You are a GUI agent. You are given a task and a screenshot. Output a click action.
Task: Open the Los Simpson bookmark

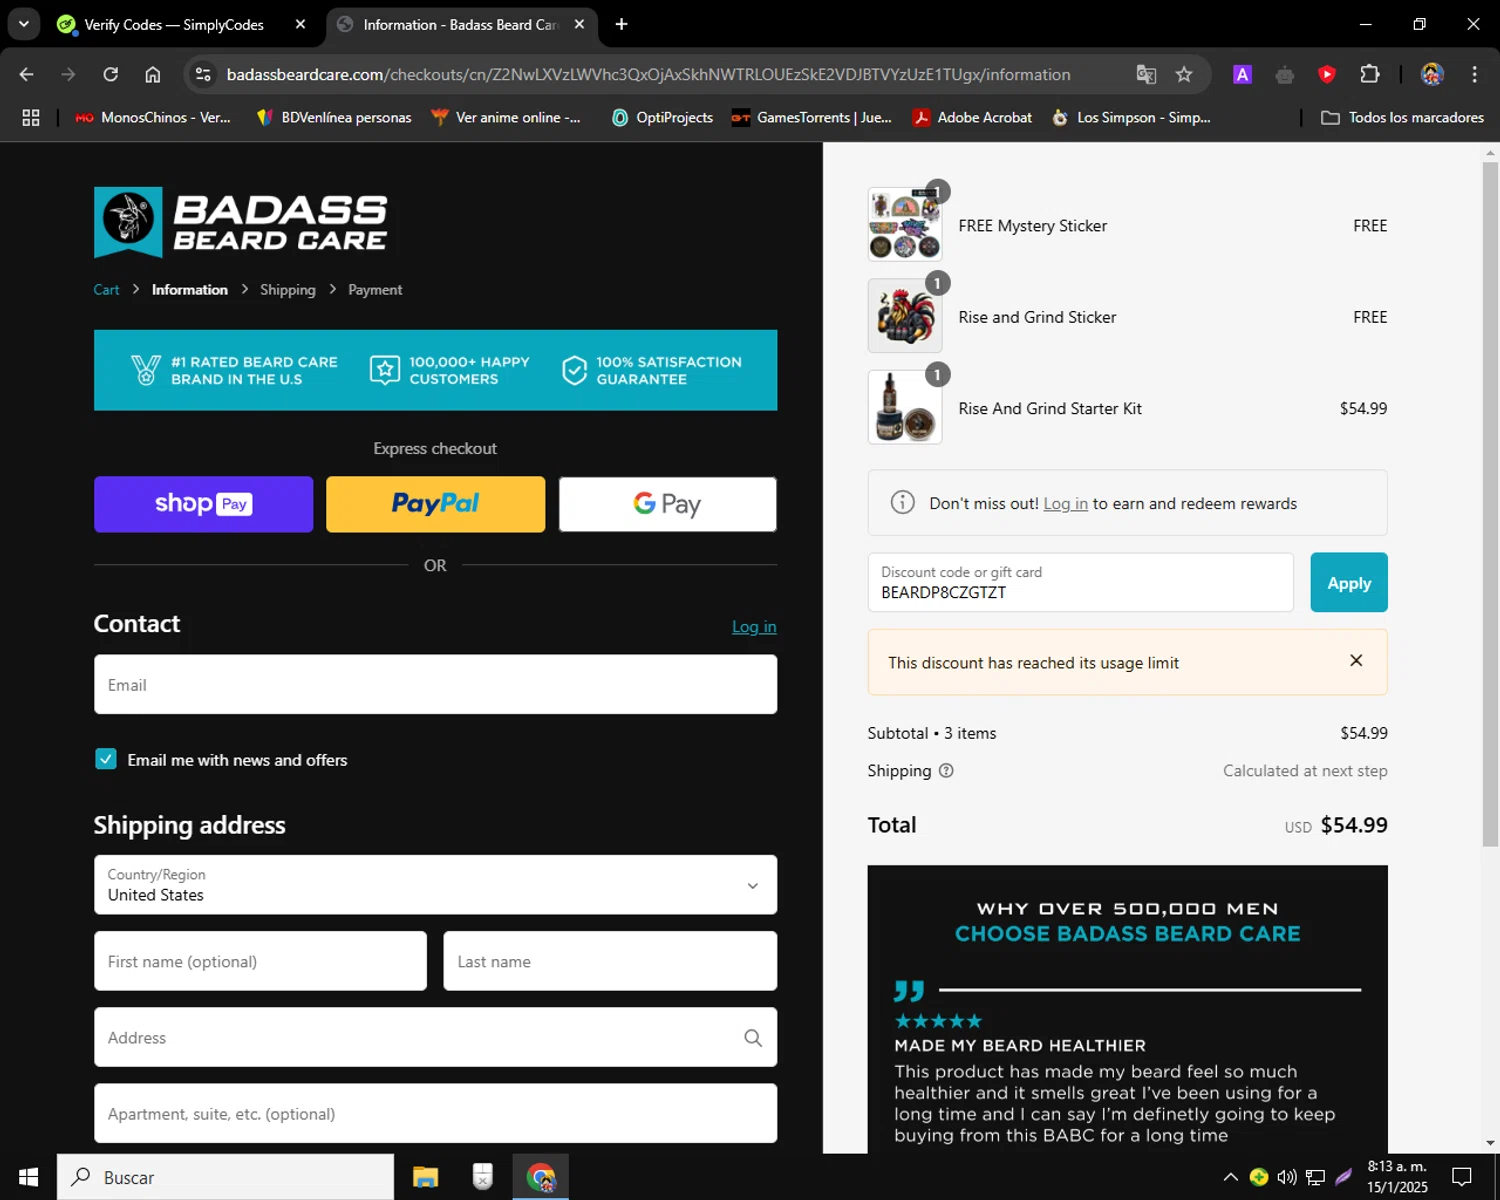[1131, 117]
